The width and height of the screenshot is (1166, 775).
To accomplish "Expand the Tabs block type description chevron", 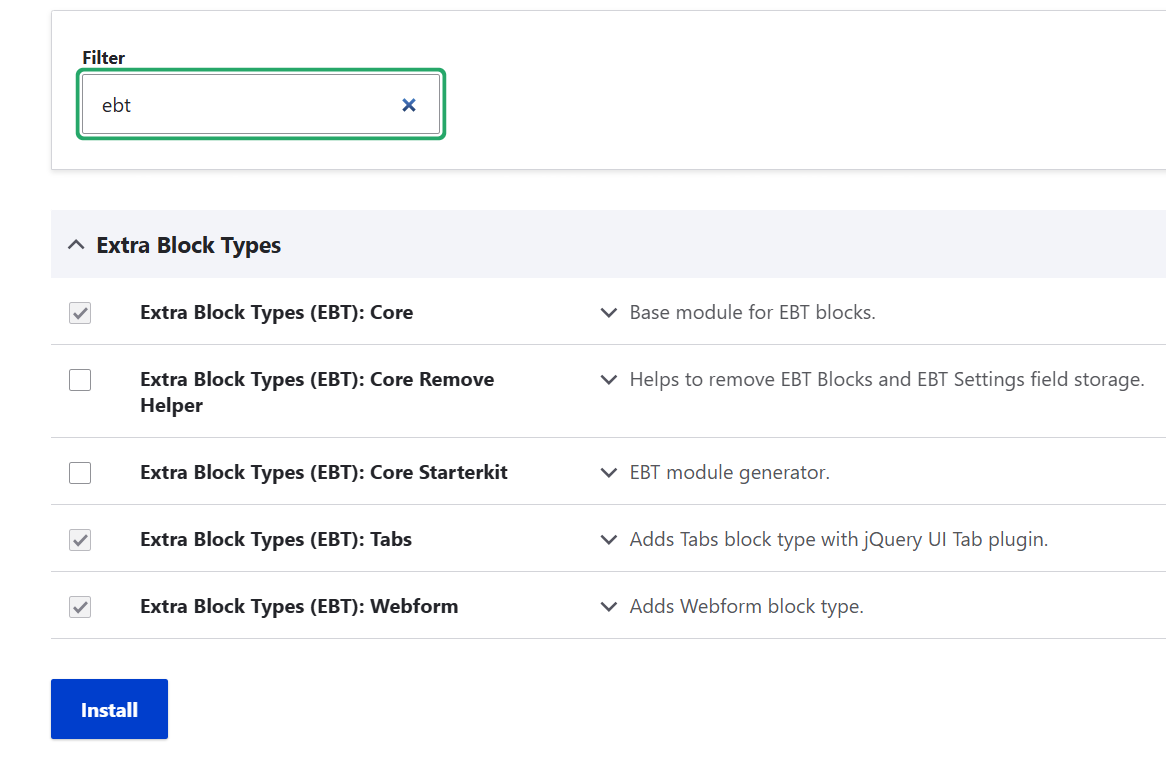I will click(x=608, y=539).
